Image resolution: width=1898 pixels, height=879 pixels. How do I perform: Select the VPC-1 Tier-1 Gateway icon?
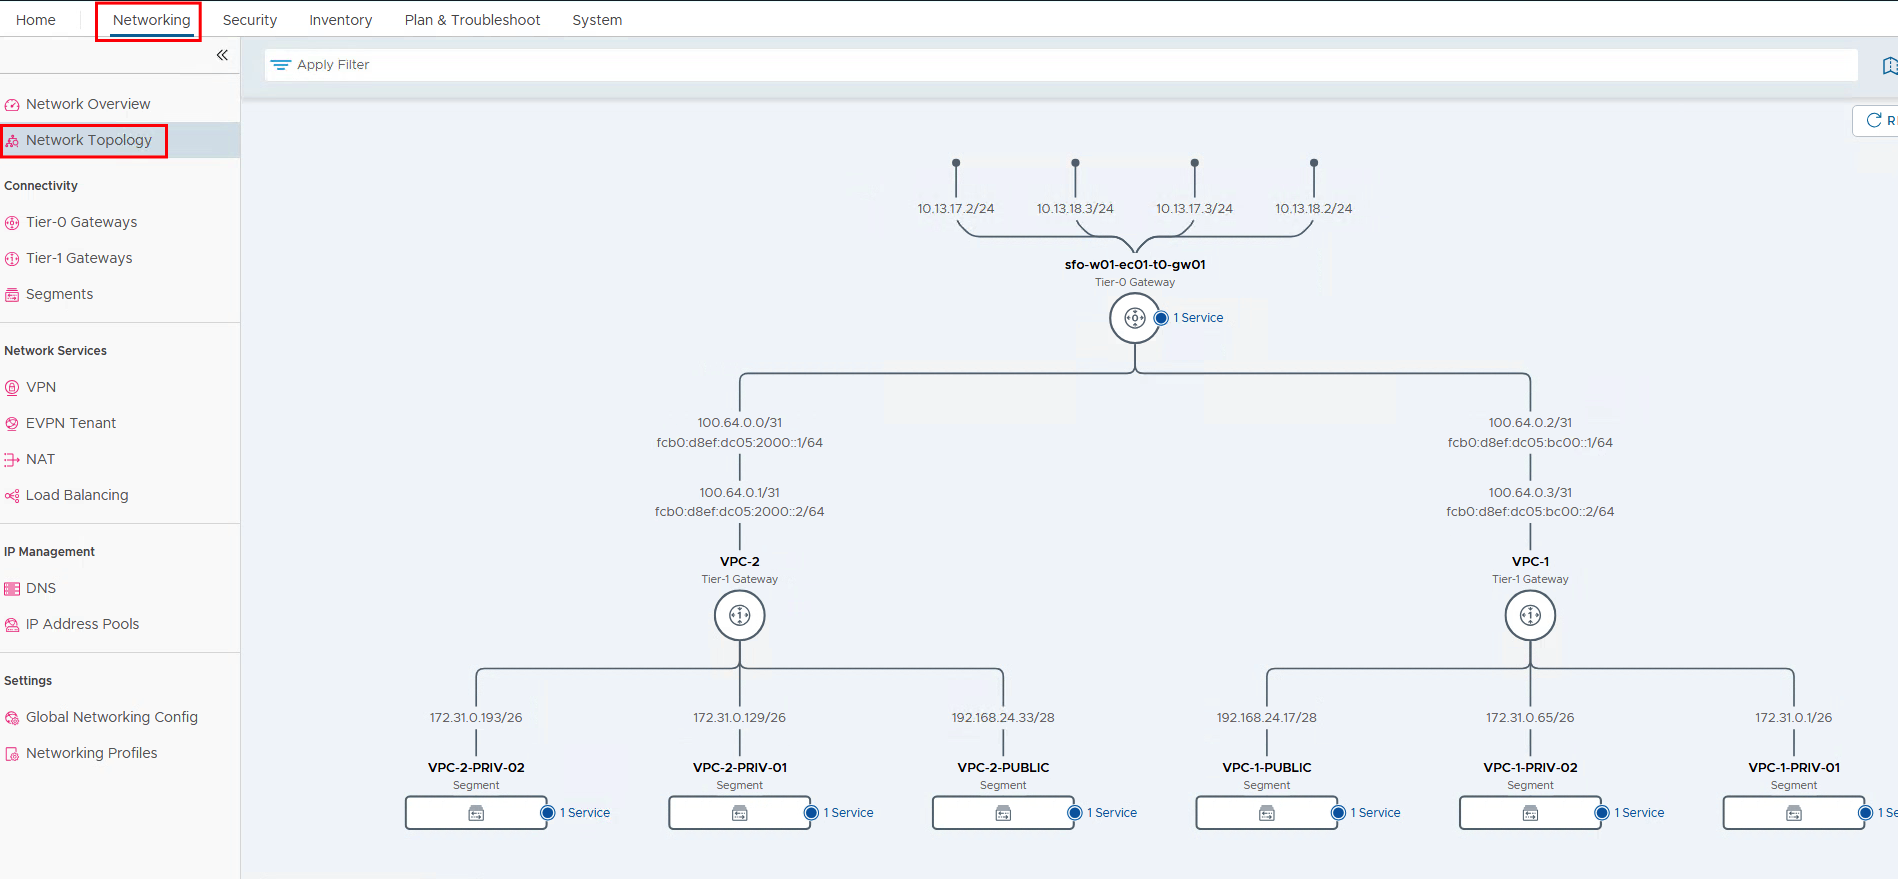point(1529,615)
